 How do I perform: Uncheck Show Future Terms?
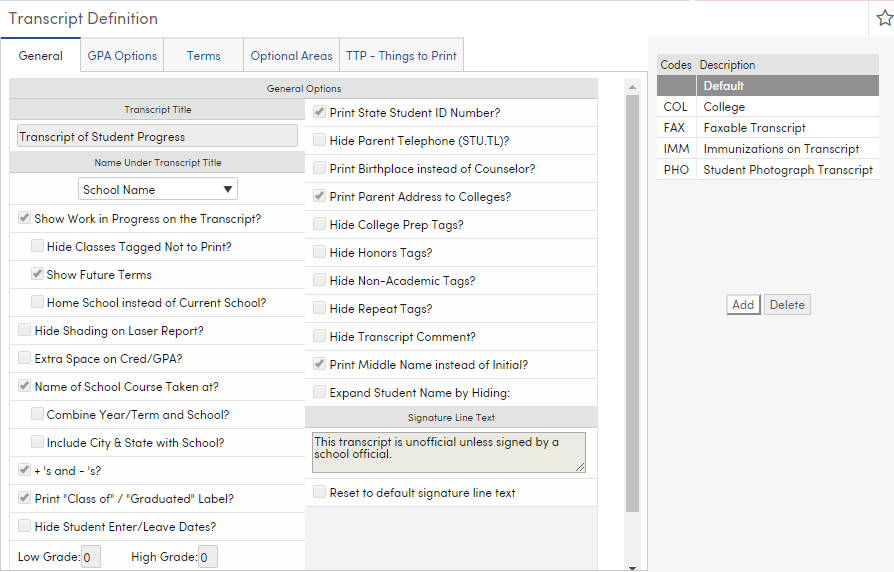pos(37,274)
